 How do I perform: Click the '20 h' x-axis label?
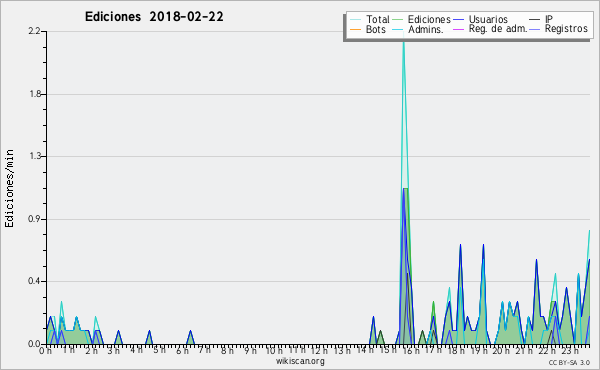click(501, 351)
